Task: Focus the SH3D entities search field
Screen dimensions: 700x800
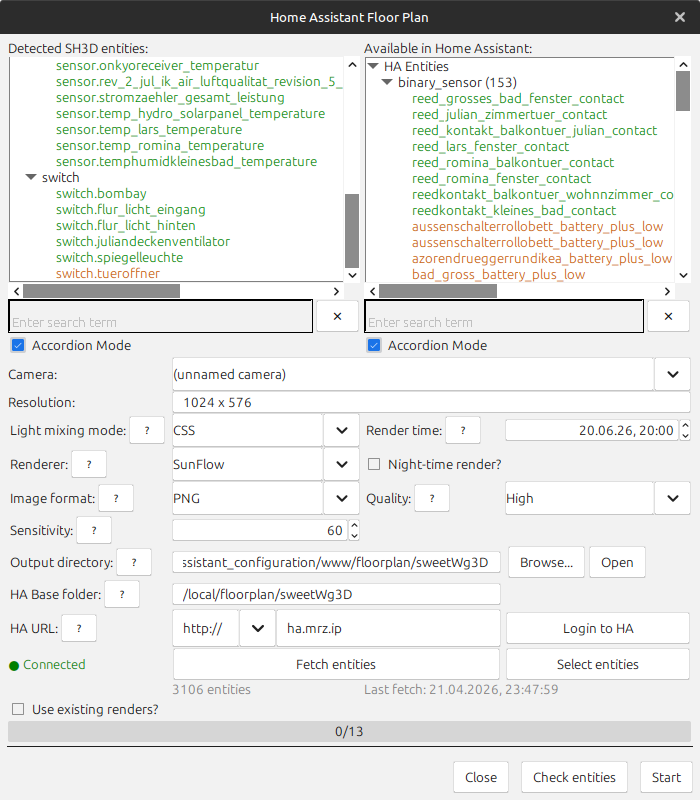Action: point(161,316)
